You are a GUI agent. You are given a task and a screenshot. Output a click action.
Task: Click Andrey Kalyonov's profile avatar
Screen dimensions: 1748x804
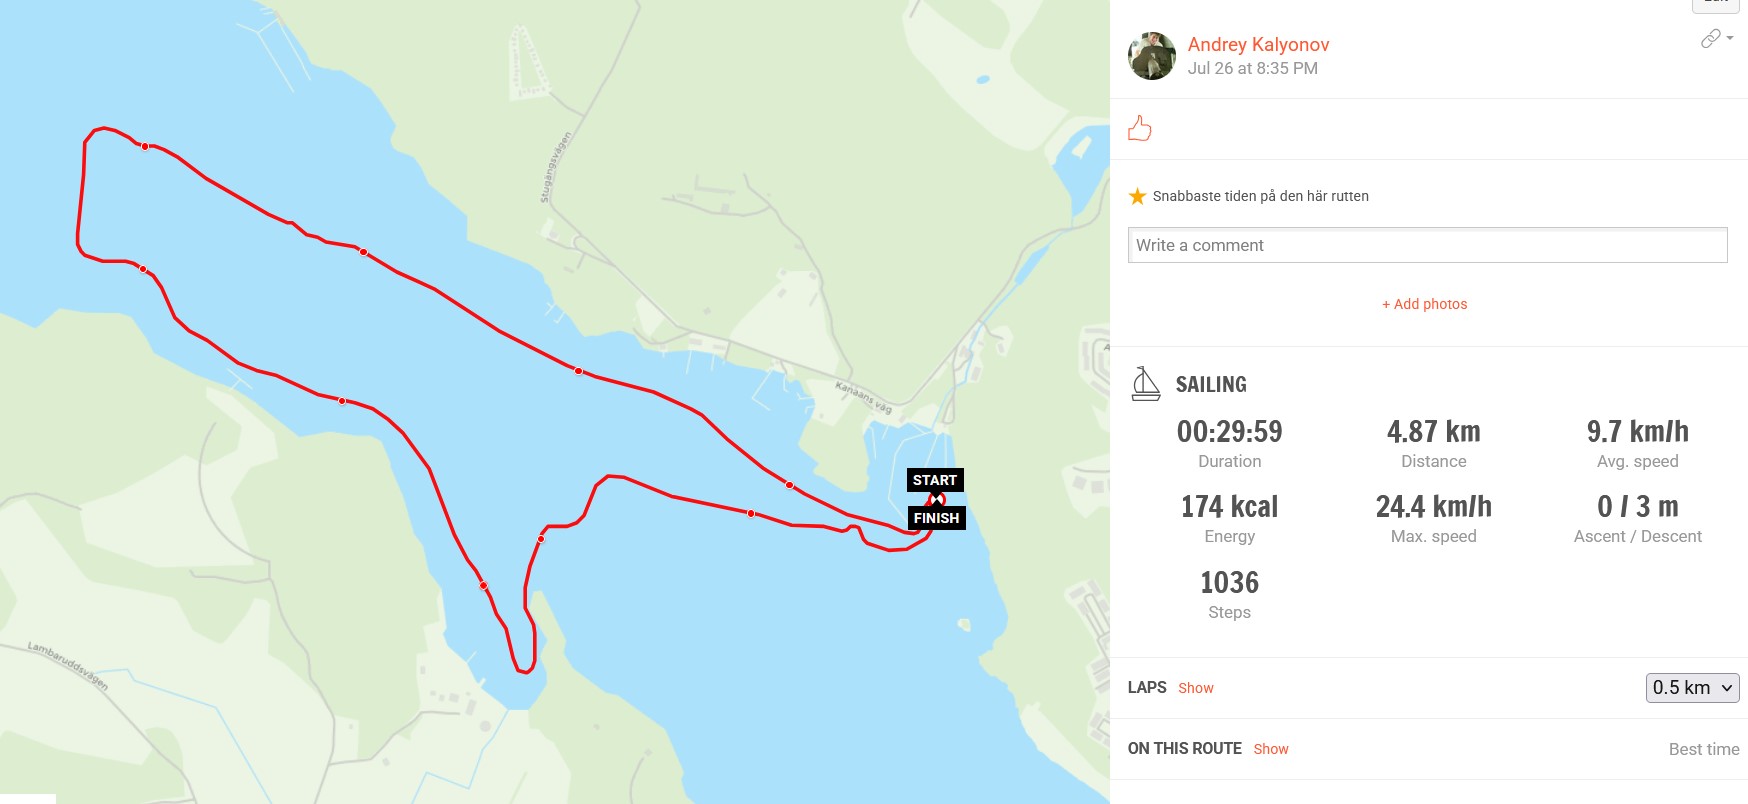[1152, 56]
